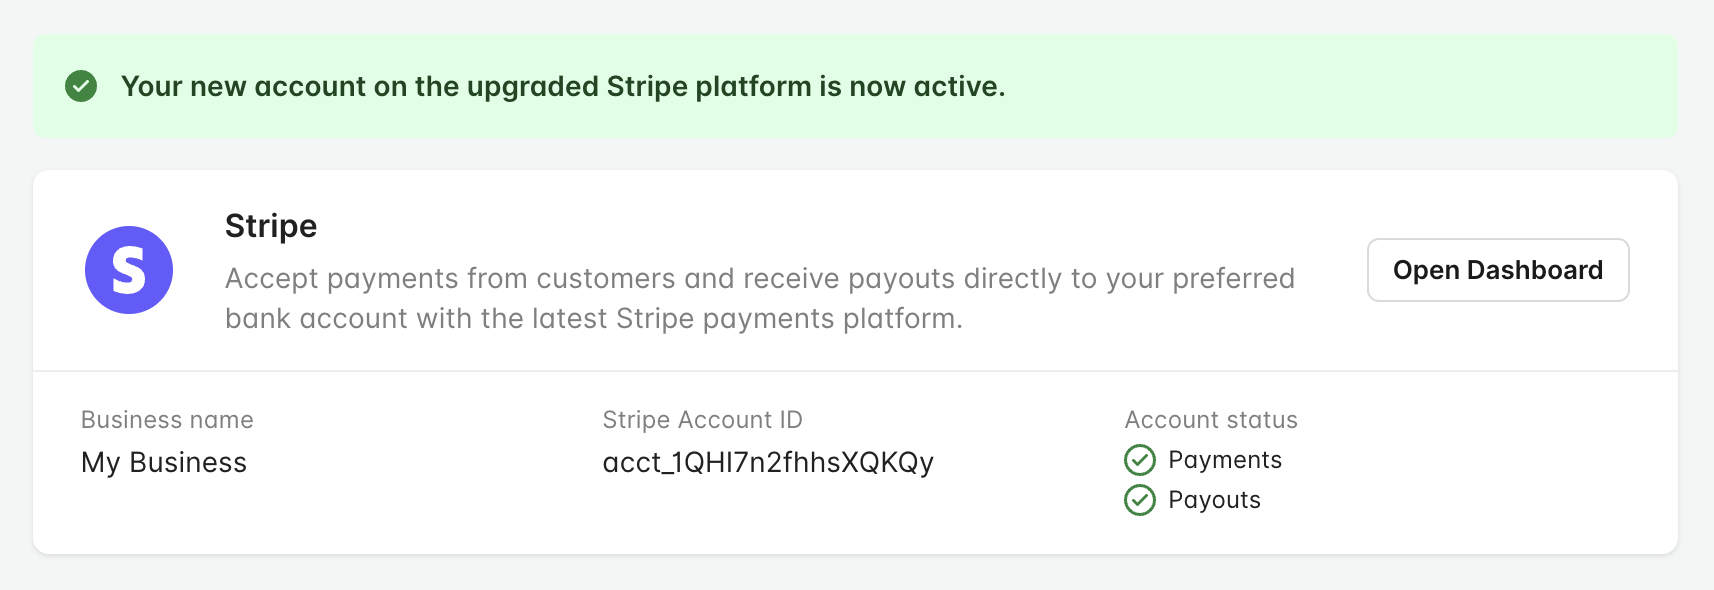
Task: Open Dashboard for the Stripe account
Action: pyautogui.click(x=1497, y=269)
